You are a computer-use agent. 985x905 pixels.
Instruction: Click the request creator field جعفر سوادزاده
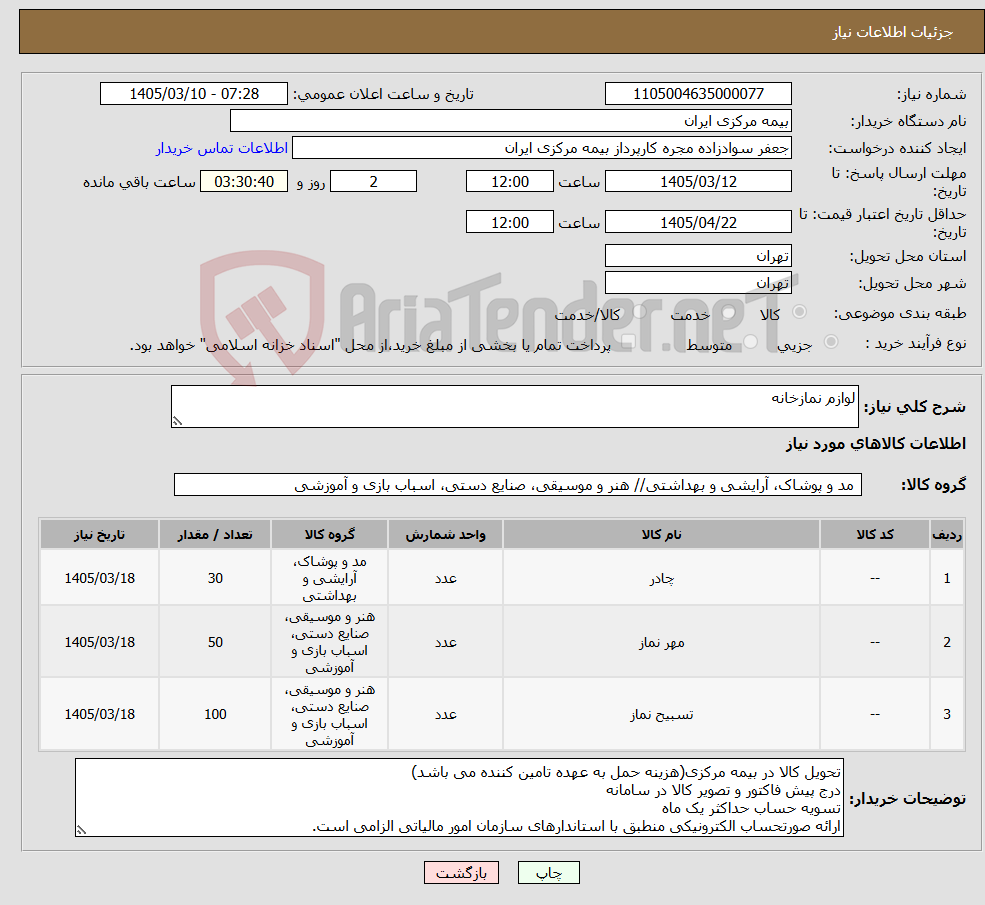click(541, 148)
